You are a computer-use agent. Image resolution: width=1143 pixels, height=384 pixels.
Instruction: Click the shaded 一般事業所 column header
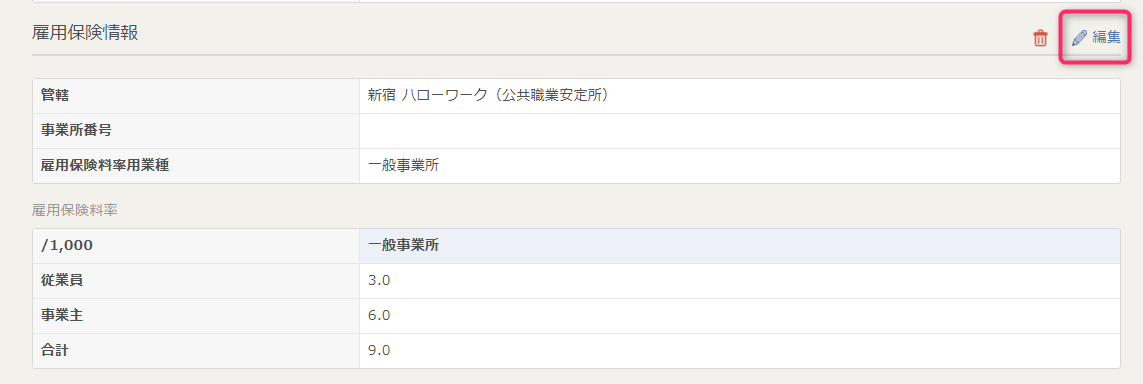coord(739,246)
